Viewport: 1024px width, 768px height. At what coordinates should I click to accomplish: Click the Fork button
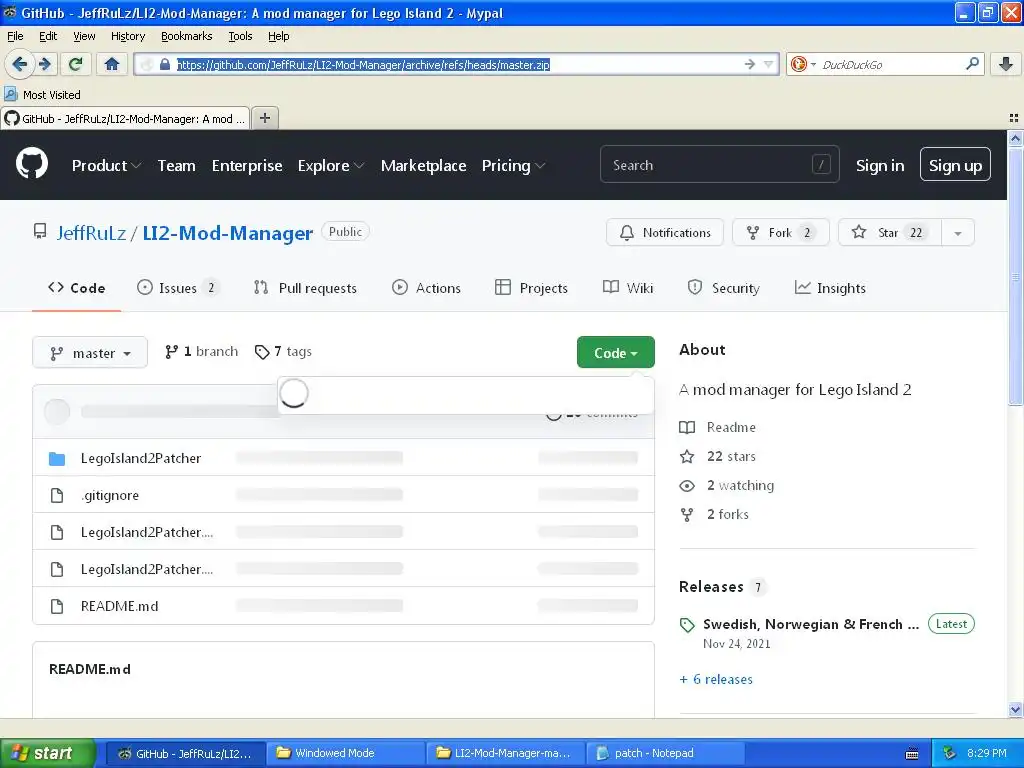781,232
